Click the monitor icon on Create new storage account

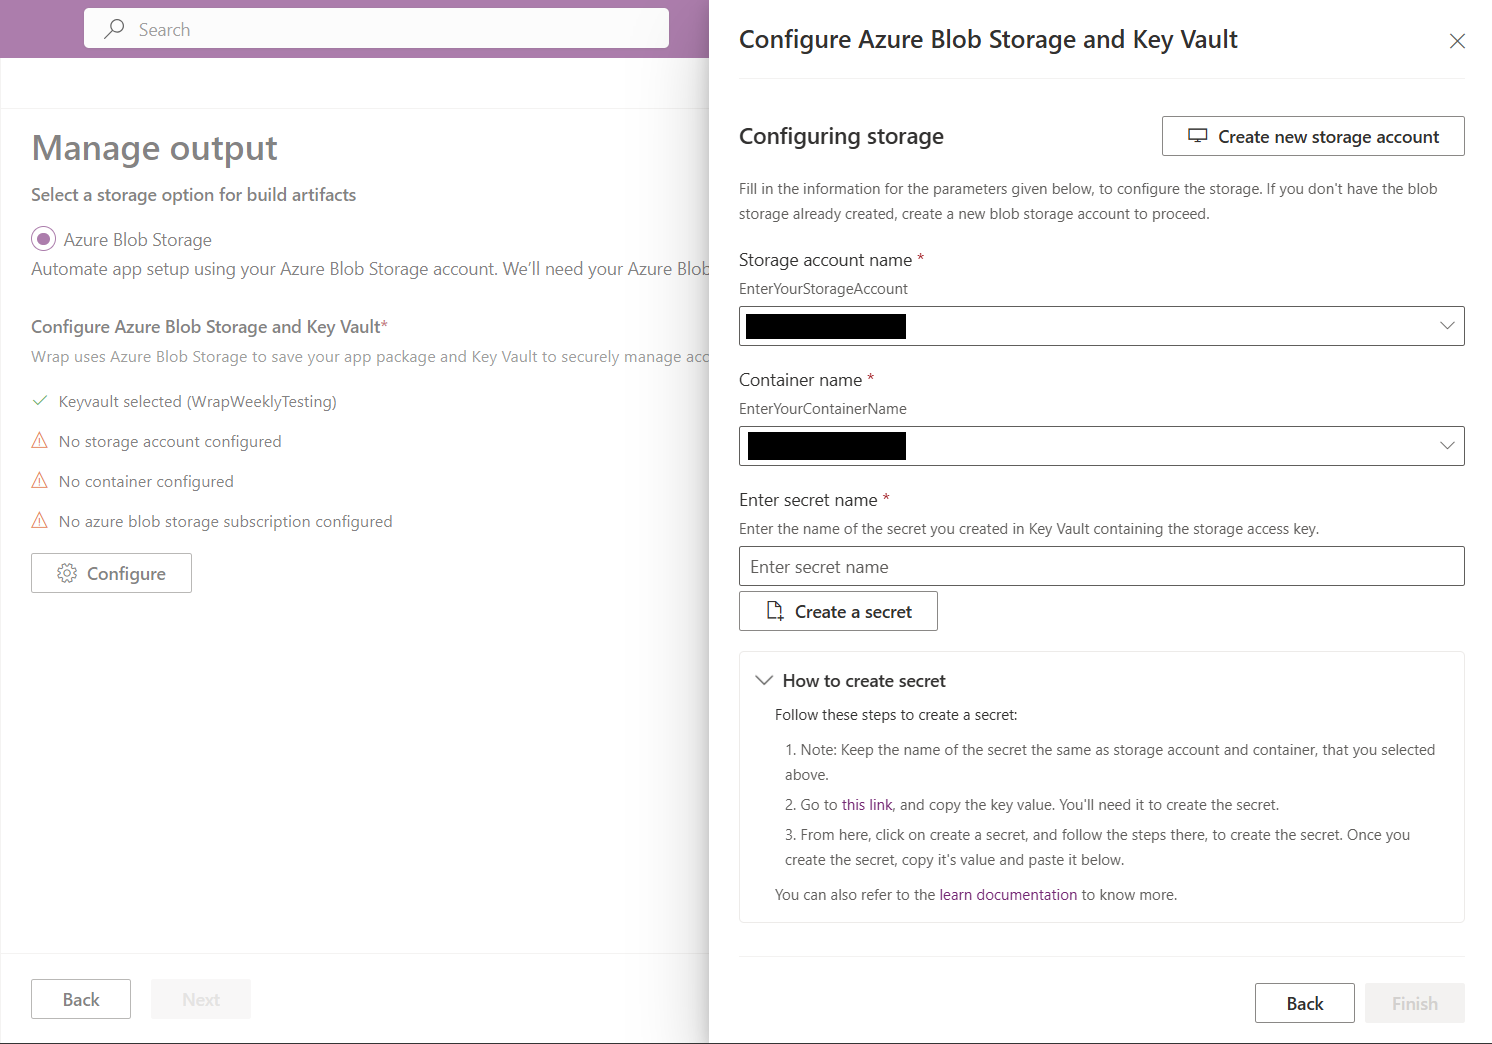pyautogui.click(x=1197, y=136)
